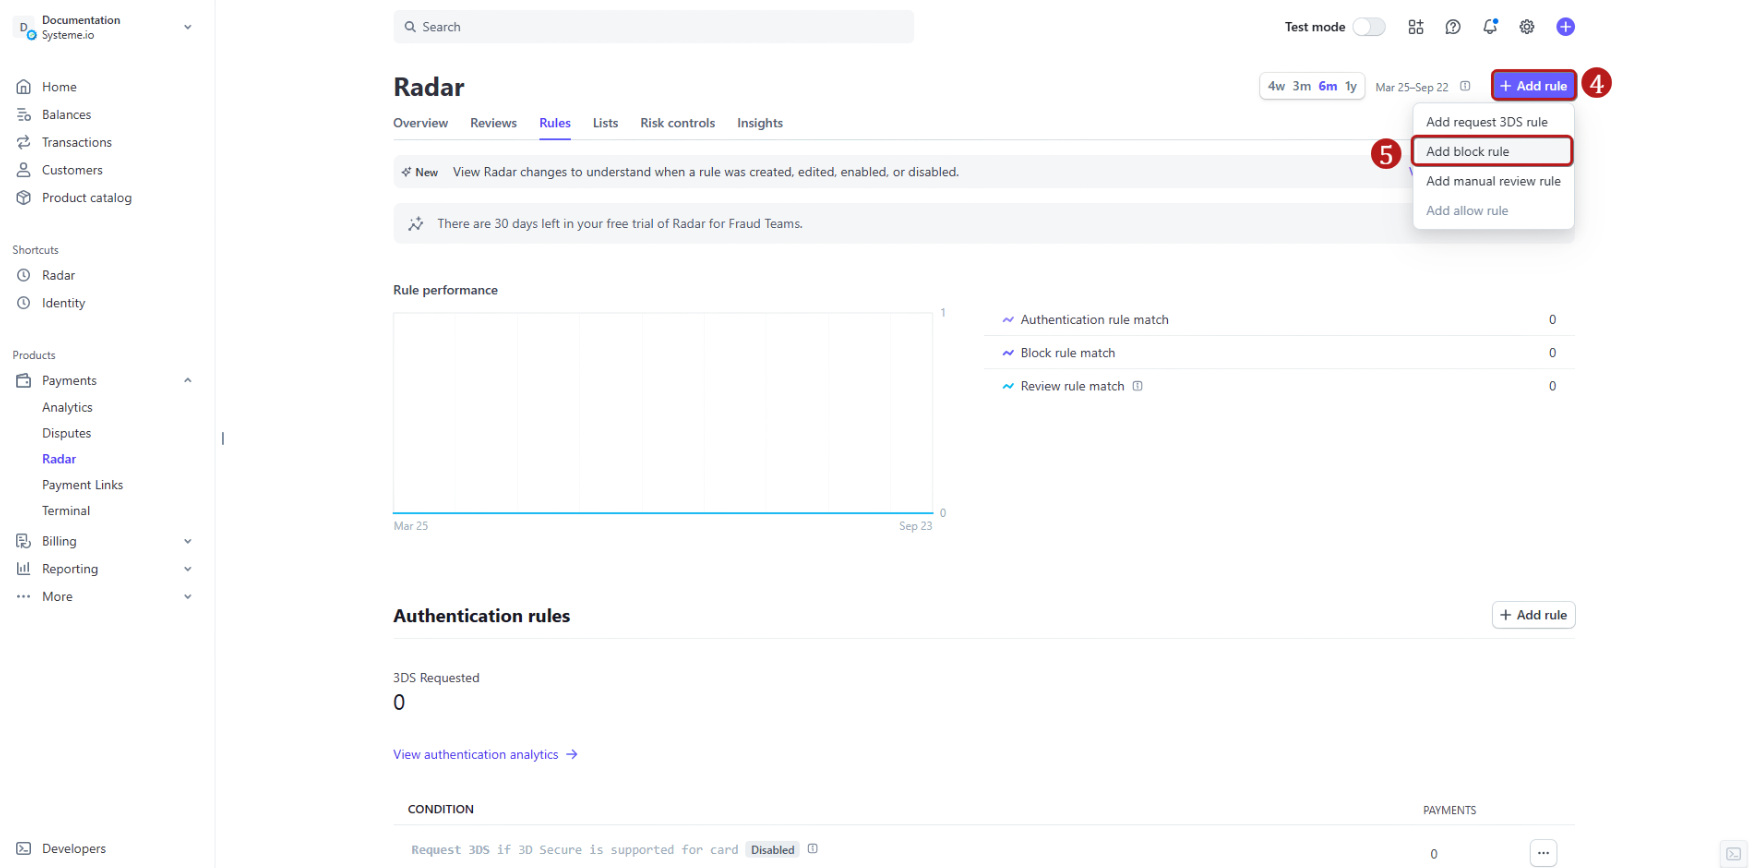Image resolution: width=1749 pixels, height=868 pixels.
Task: Select the 1y time range
Action: click(x=1350, y=86)
